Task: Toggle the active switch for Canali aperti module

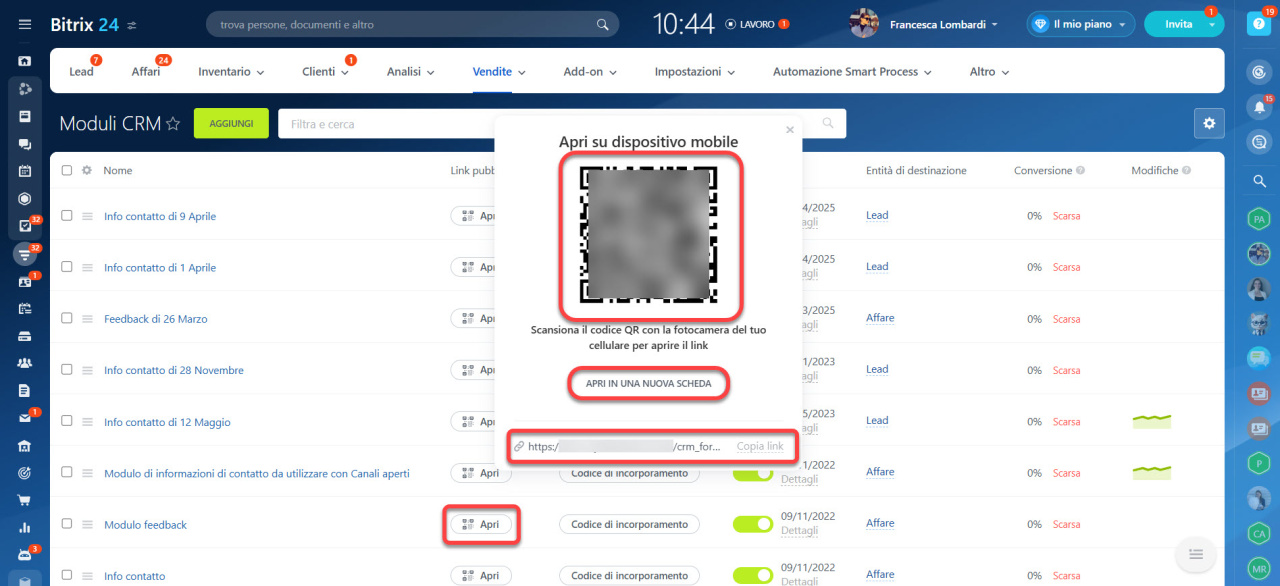Action: (753, 473)
